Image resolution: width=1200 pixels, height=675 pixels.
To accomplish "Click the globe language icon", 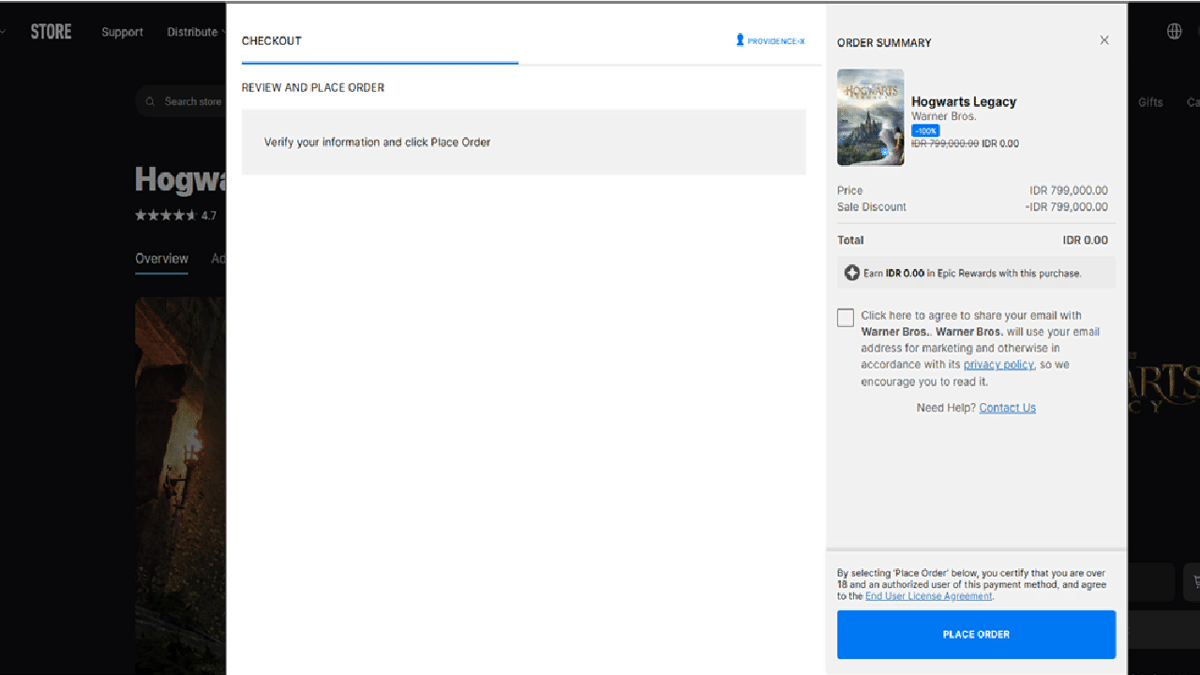I will (x=1174, y=32).
